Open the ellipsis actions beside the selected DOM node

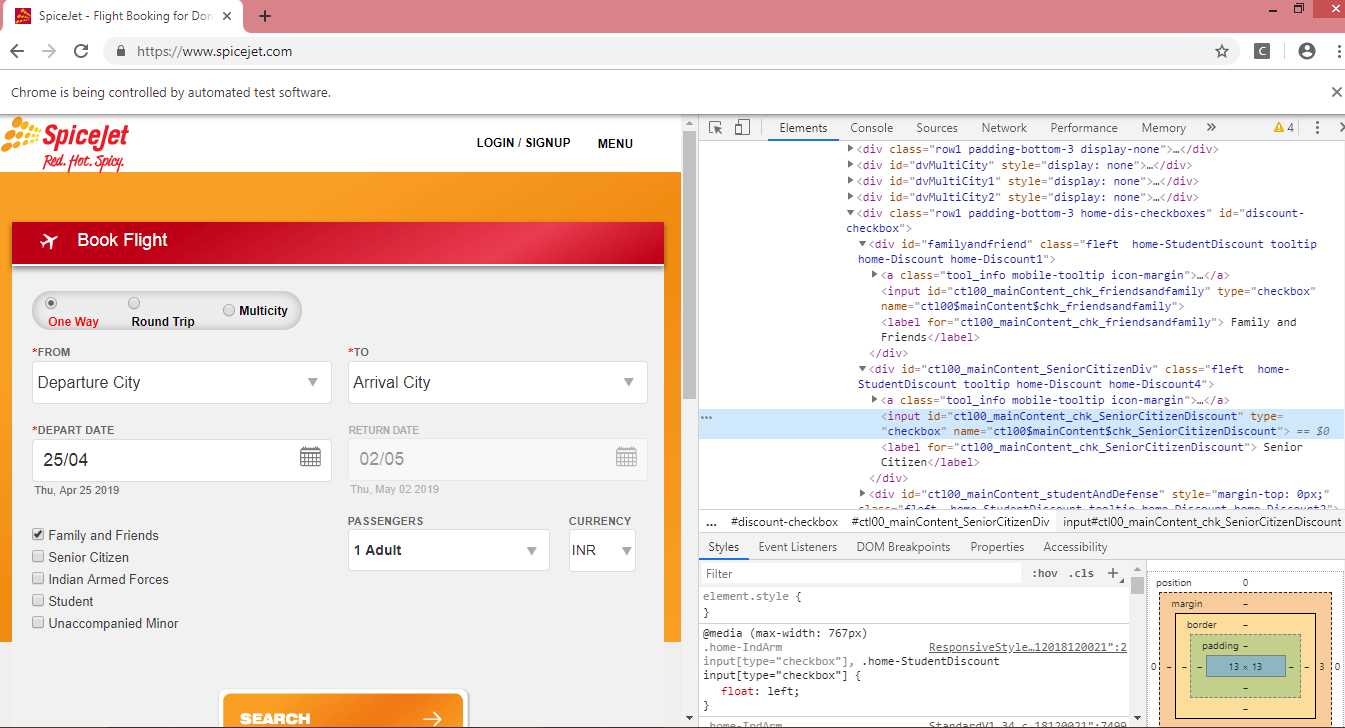[706, 417]
